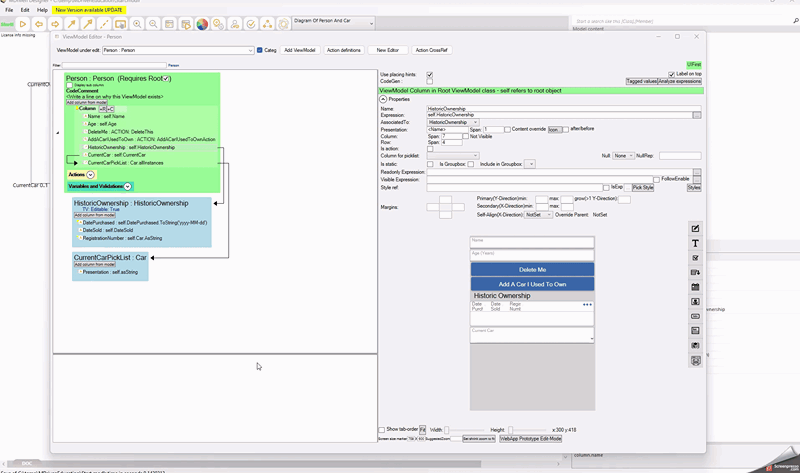Select the text 'T' widget icon
This screenshot has width=800, height=473.
[x=696, y=243]
